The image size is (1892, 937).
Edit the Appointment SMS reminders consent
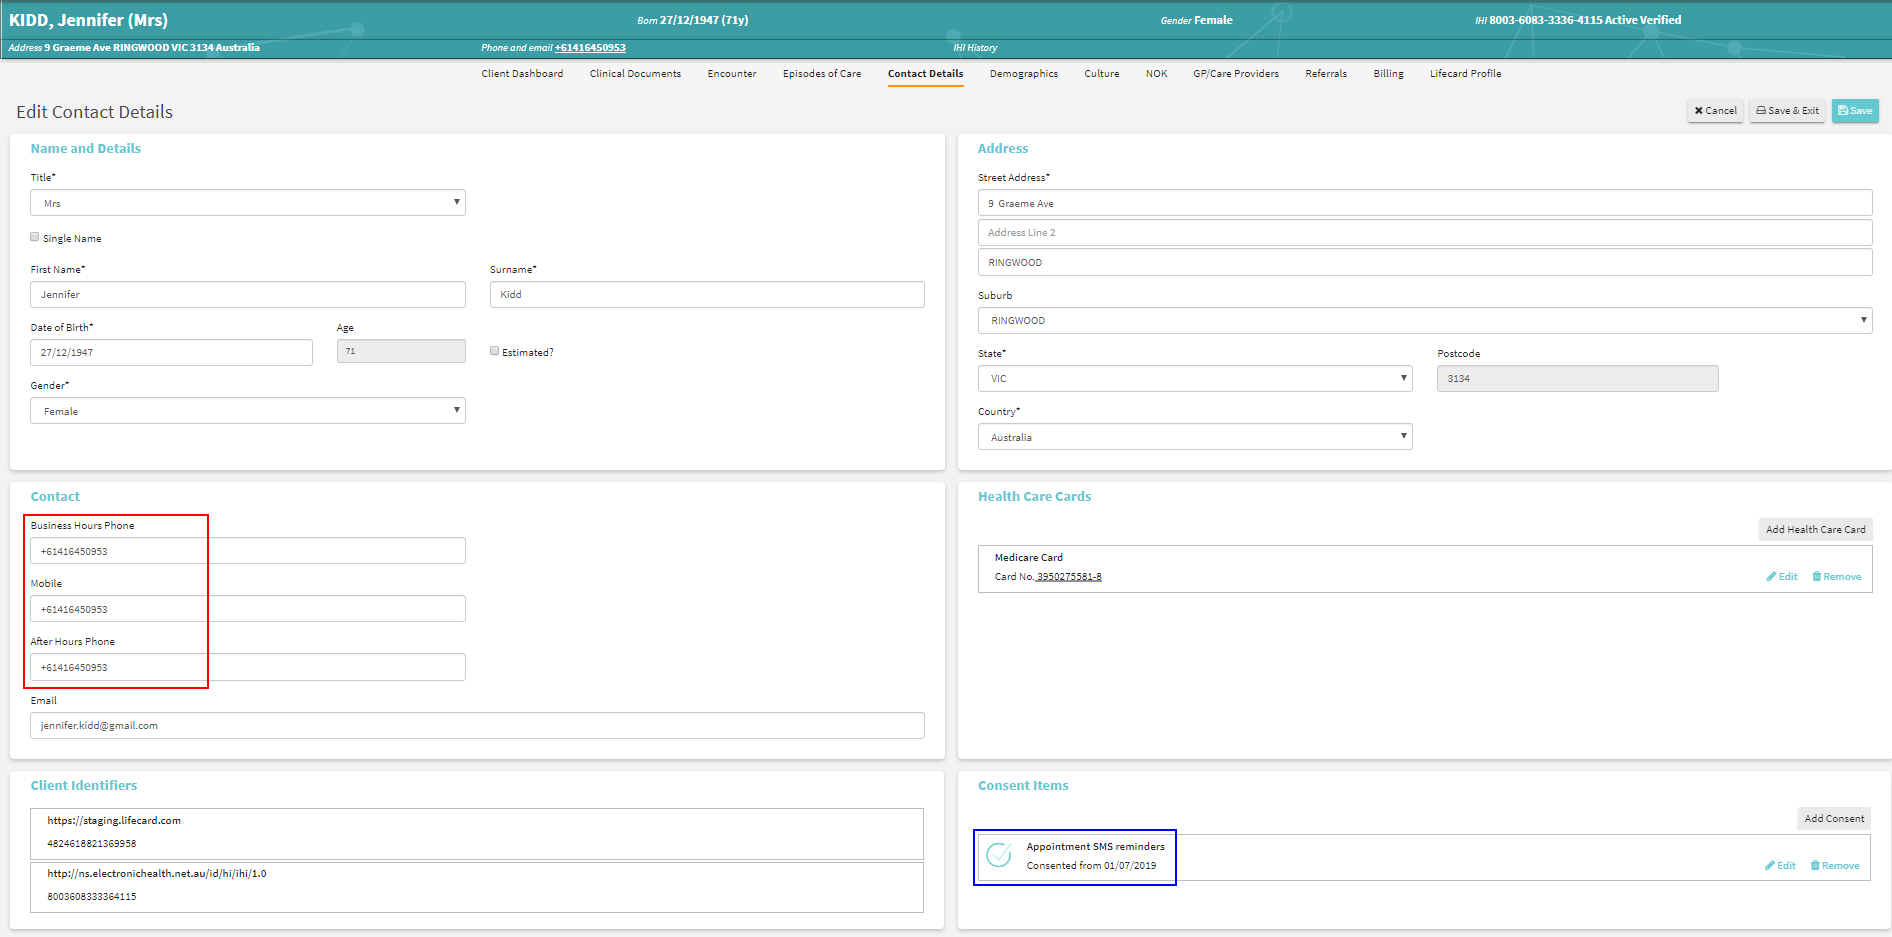pyautogui.click(x=1780, y=866)
